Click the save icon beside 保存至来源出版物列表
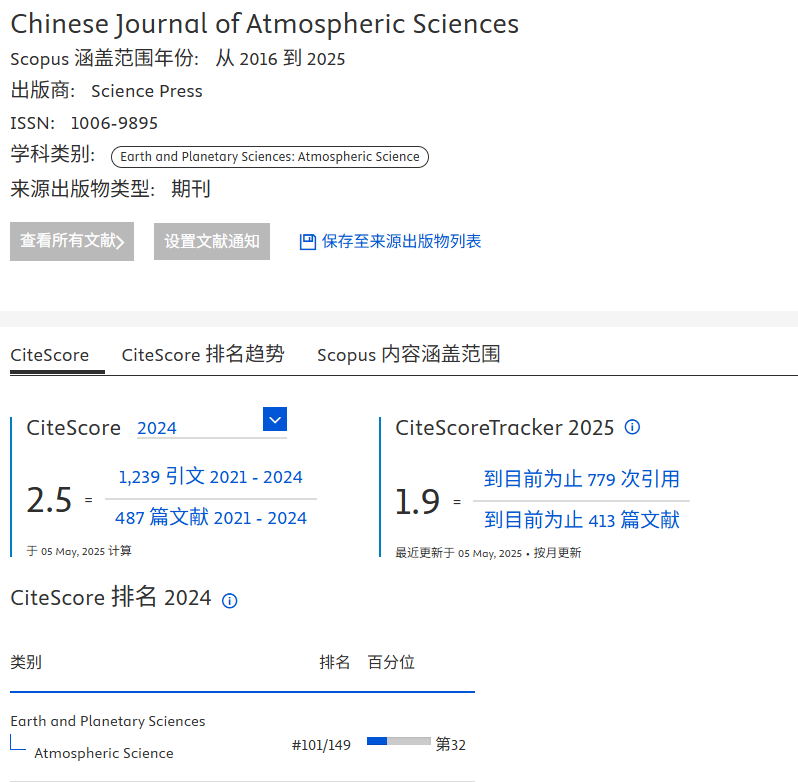This screenshot has width=798, height=782. click(308, 242)
